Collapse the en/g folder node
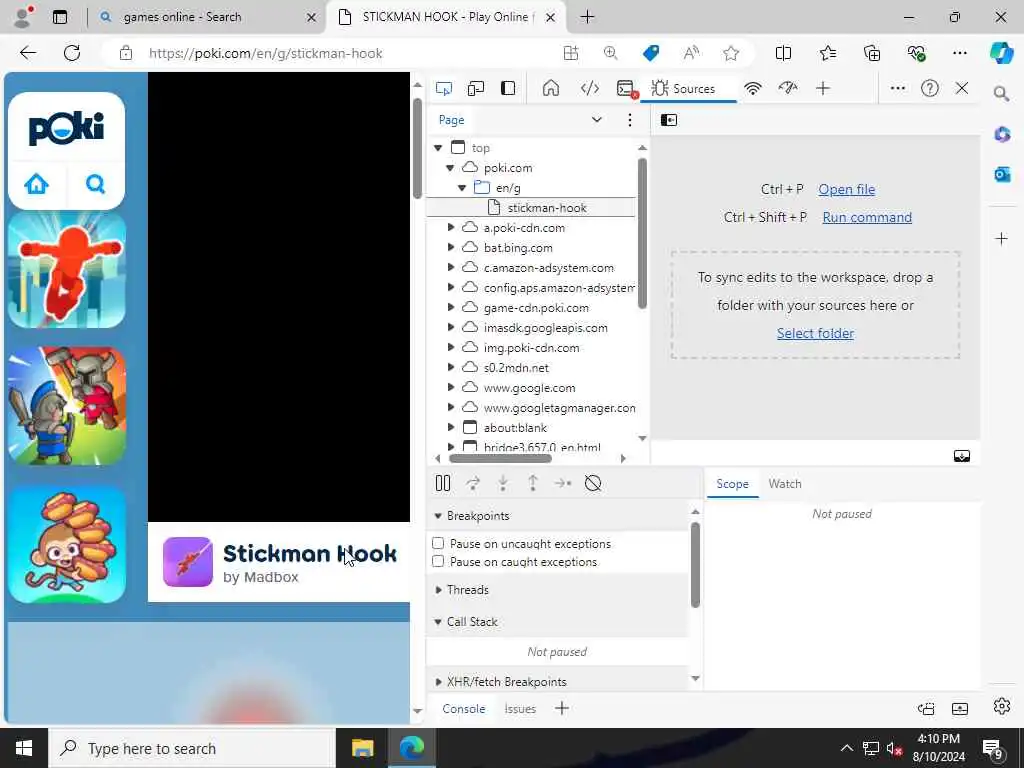The image size is (1024, 768). click(x=462, y=188)
